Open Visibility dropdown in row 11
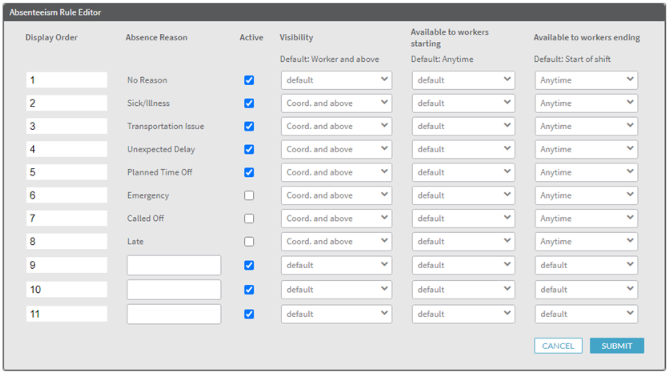This screenshot has height=373, width=669. pos(336,314)
